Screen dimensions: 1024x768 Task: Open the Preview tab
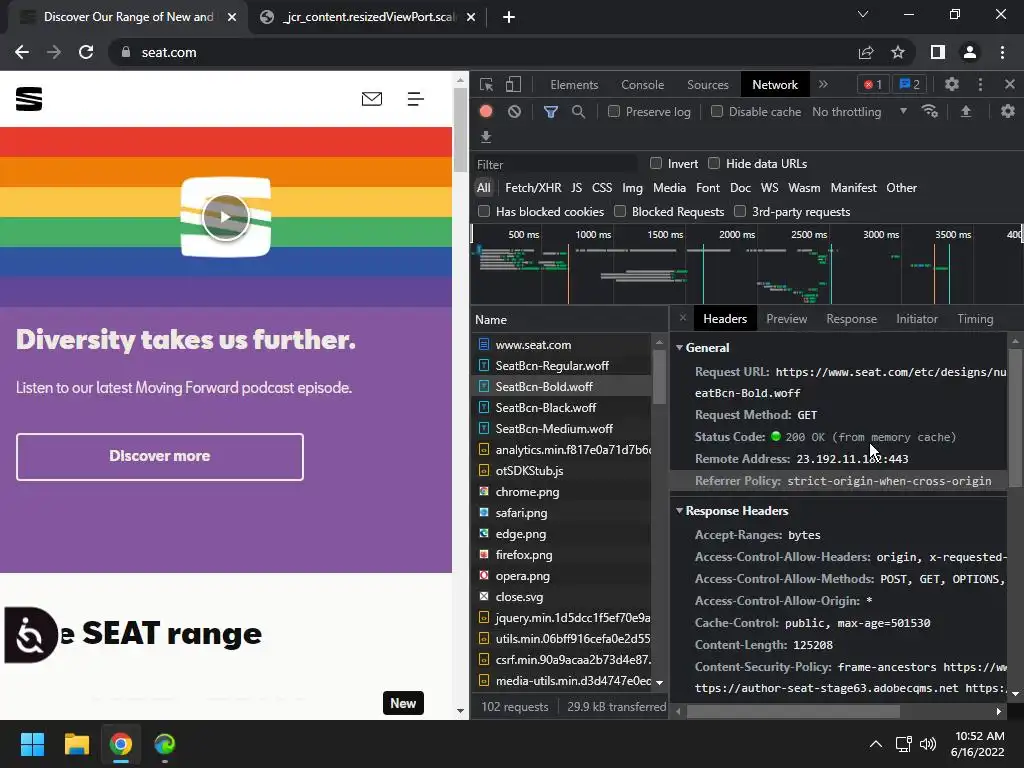[786, 319]
